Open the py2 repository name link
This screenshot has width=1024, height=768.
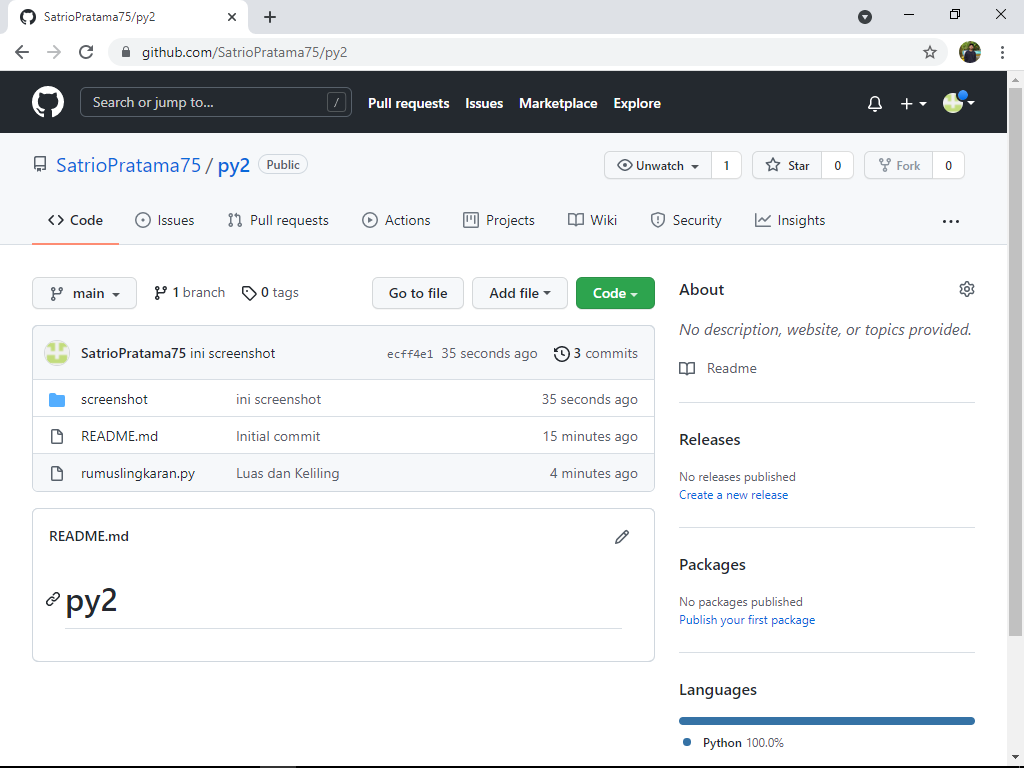tap(234, 165)
